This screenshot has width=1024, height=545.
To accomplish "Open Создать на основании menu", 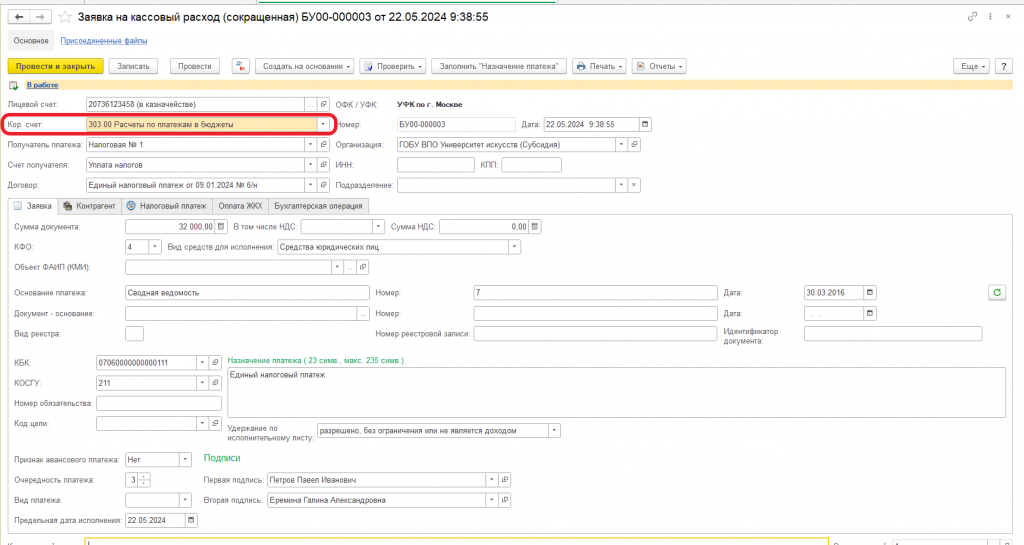I will coord(304,66).
